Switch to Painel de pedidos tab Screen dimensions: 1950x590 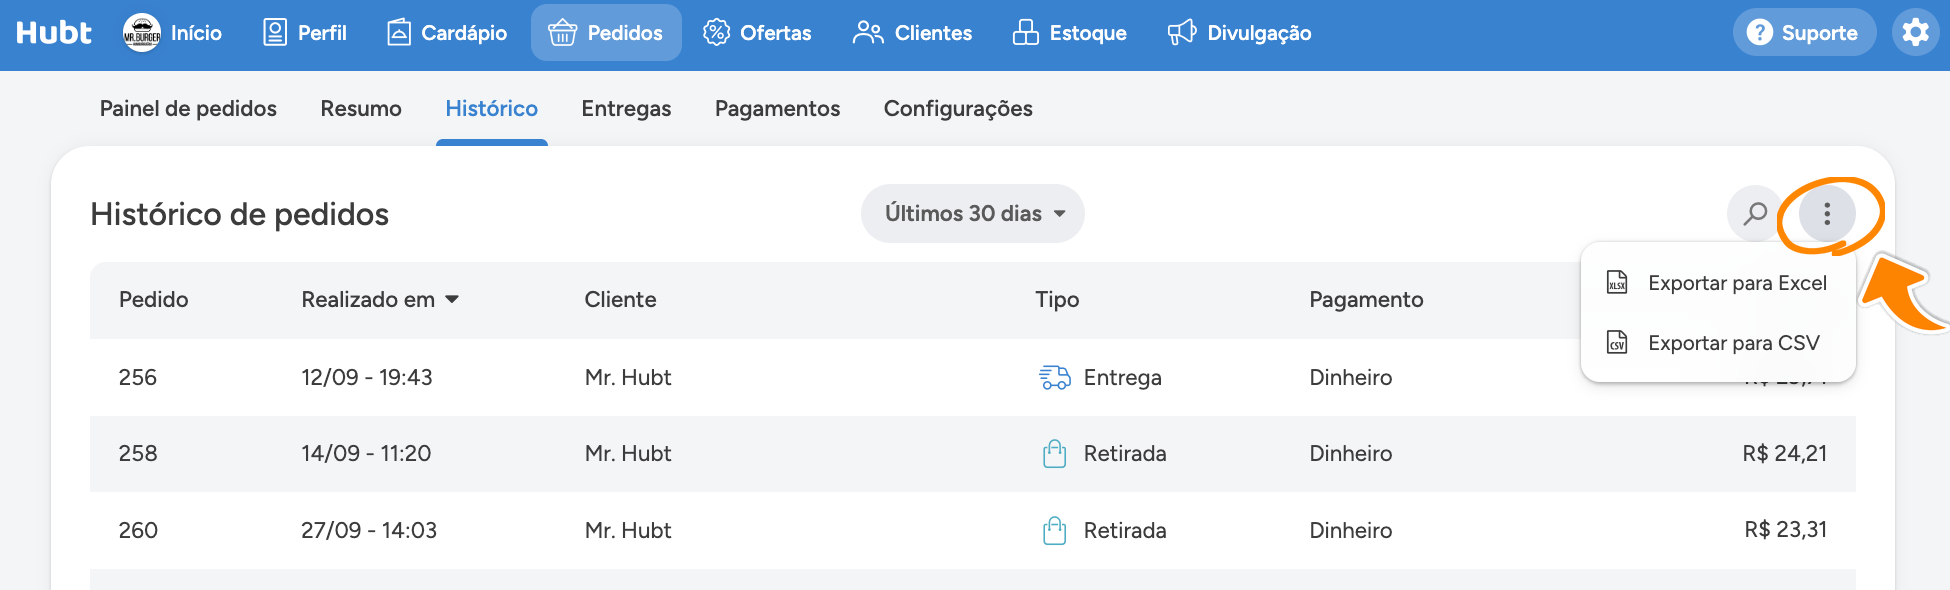[x=188, y=109]
